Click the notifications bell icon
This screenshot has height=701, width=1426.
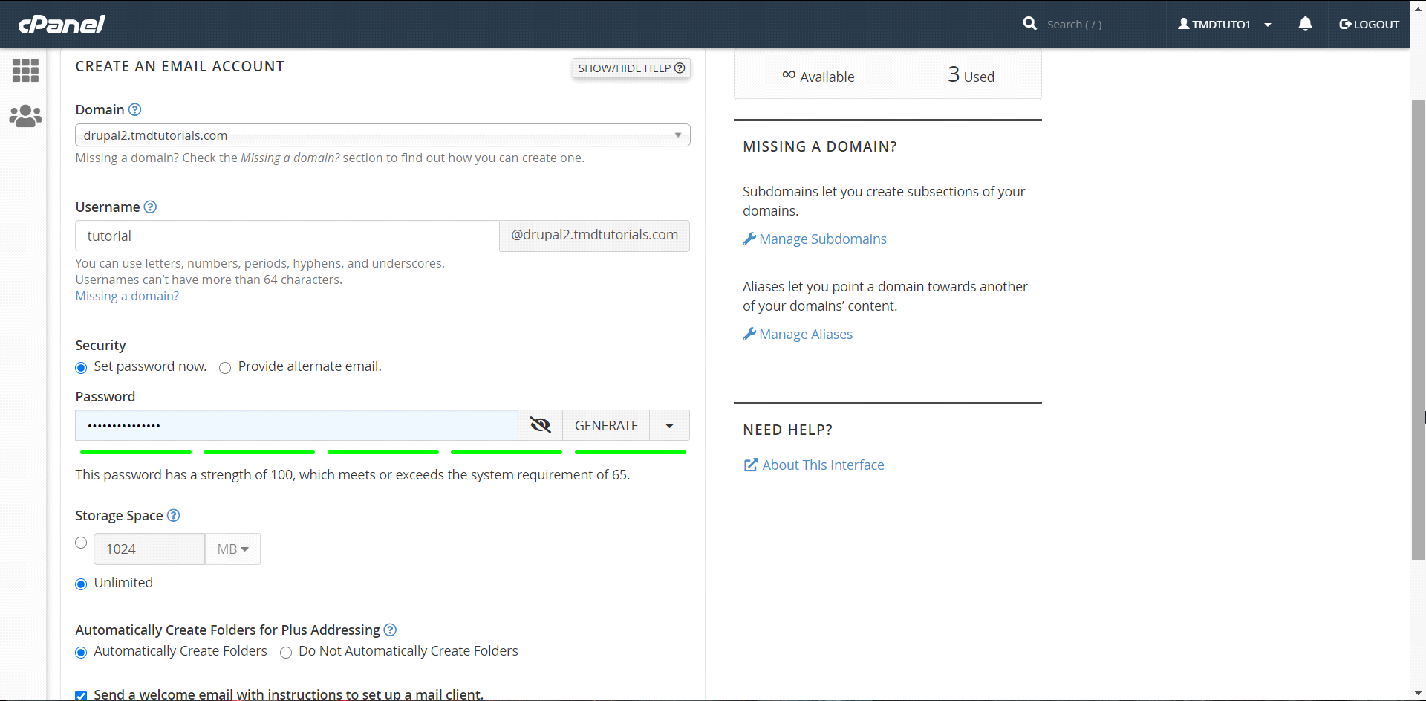click(1305, 24)
